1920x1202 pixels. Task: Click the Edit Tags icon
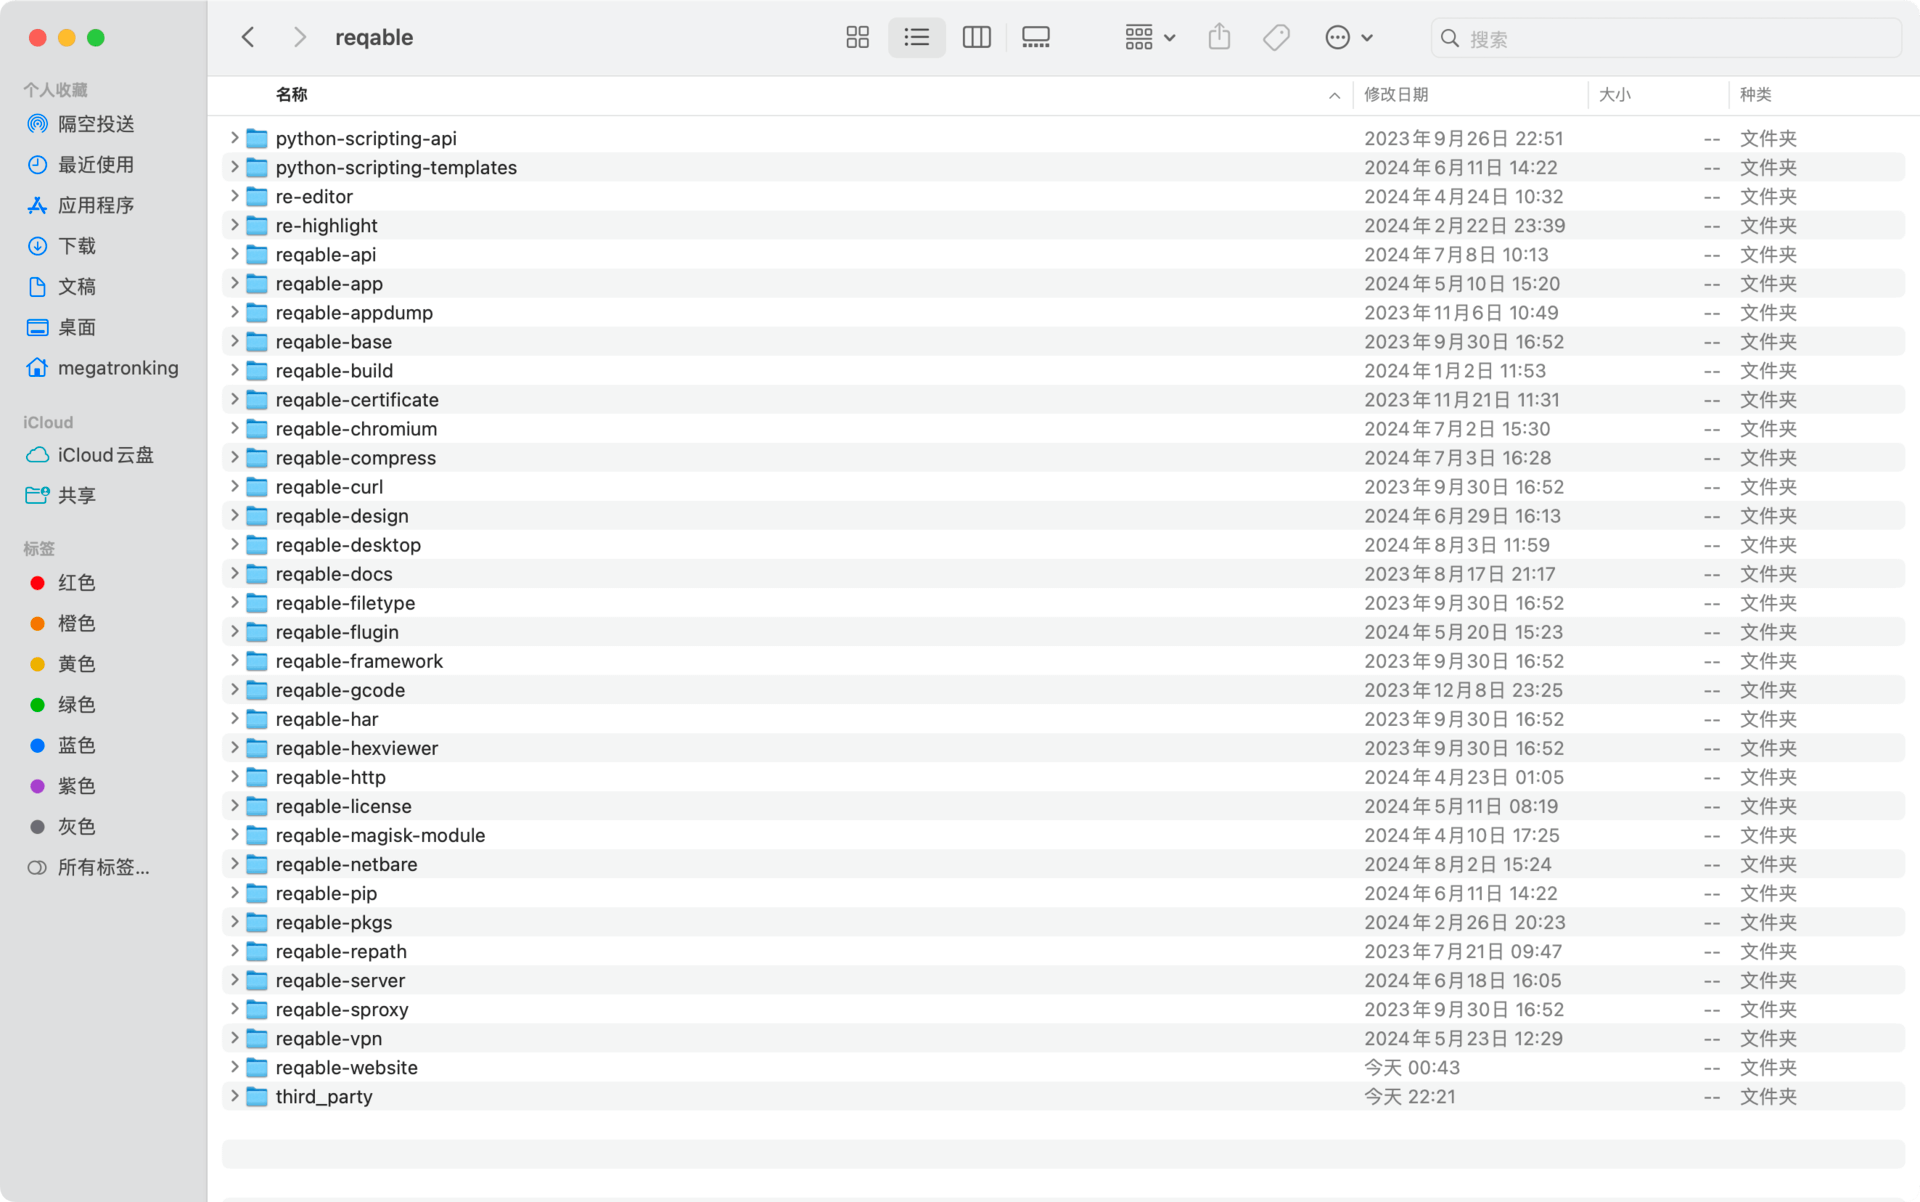[1276, 38]
